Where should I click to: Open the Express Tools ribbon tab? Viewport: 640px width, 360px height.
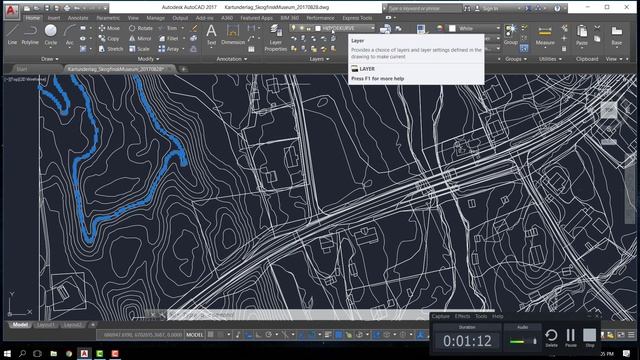[x=357, y=18]
